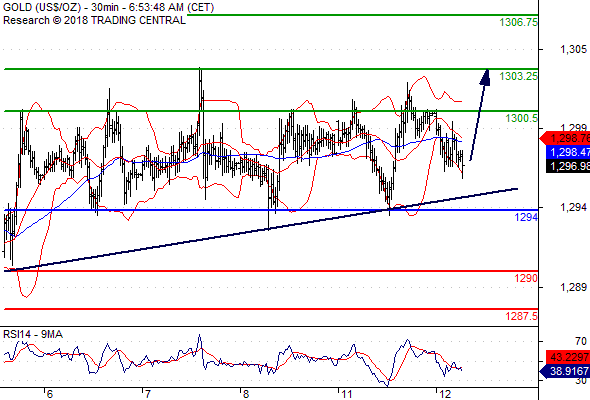Click the red 1287.5 support label
Screen dimensions: 590x400
point(522,316)
